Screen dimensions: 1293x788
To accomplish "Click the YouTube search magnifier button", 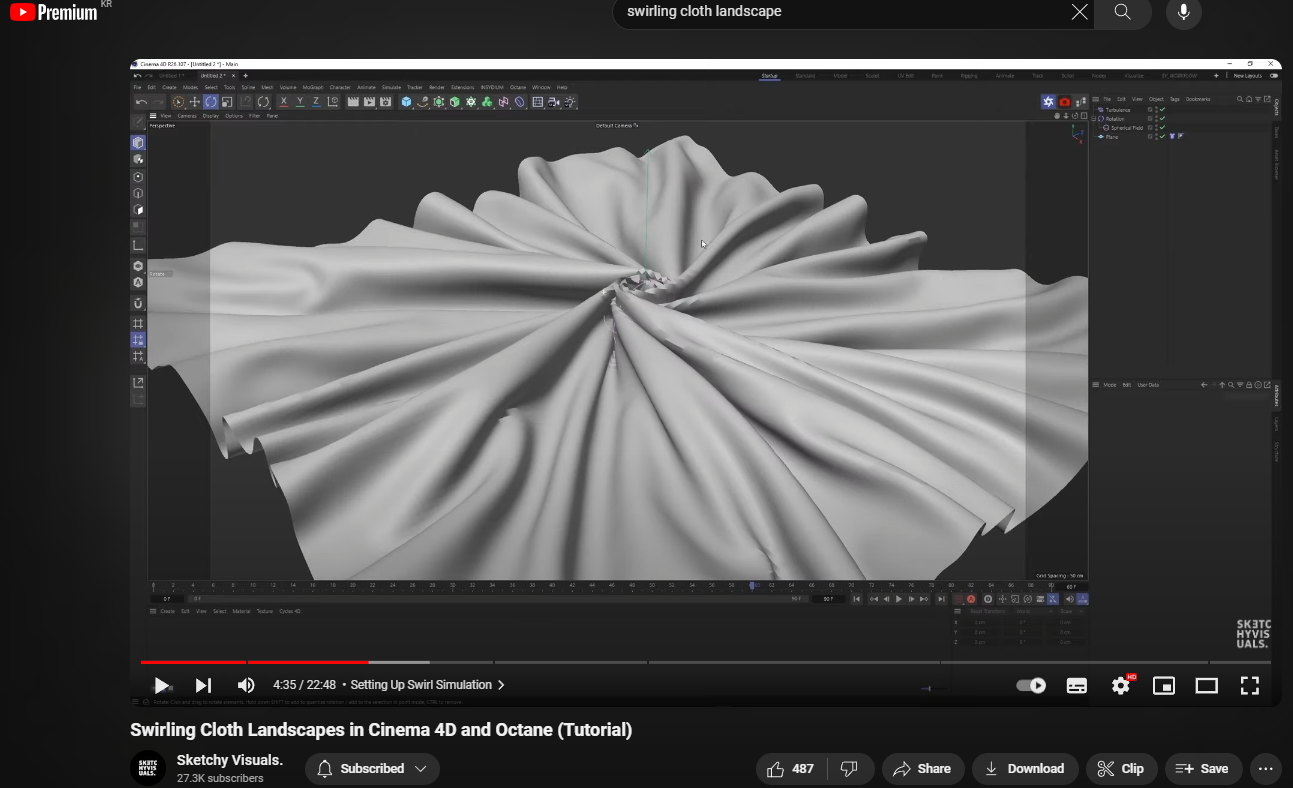I will [x=1122, y=12].
